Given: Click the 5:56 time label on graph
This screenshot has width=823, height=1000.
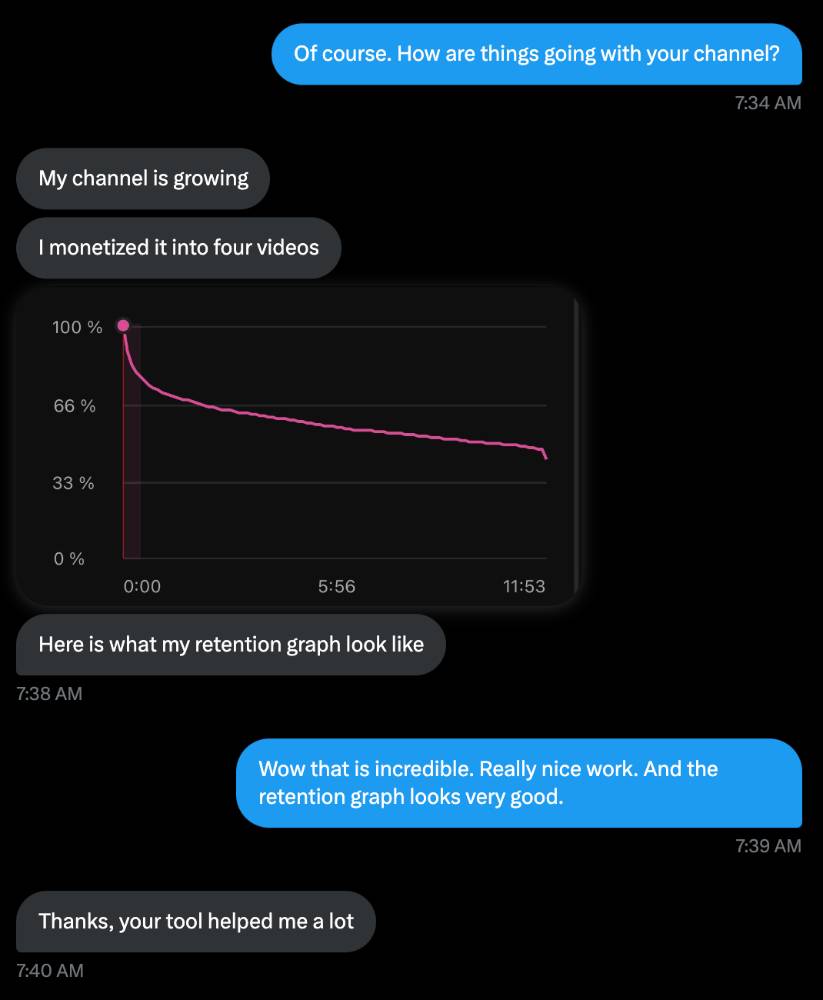Looking at the screenshot, I should 336,587.
